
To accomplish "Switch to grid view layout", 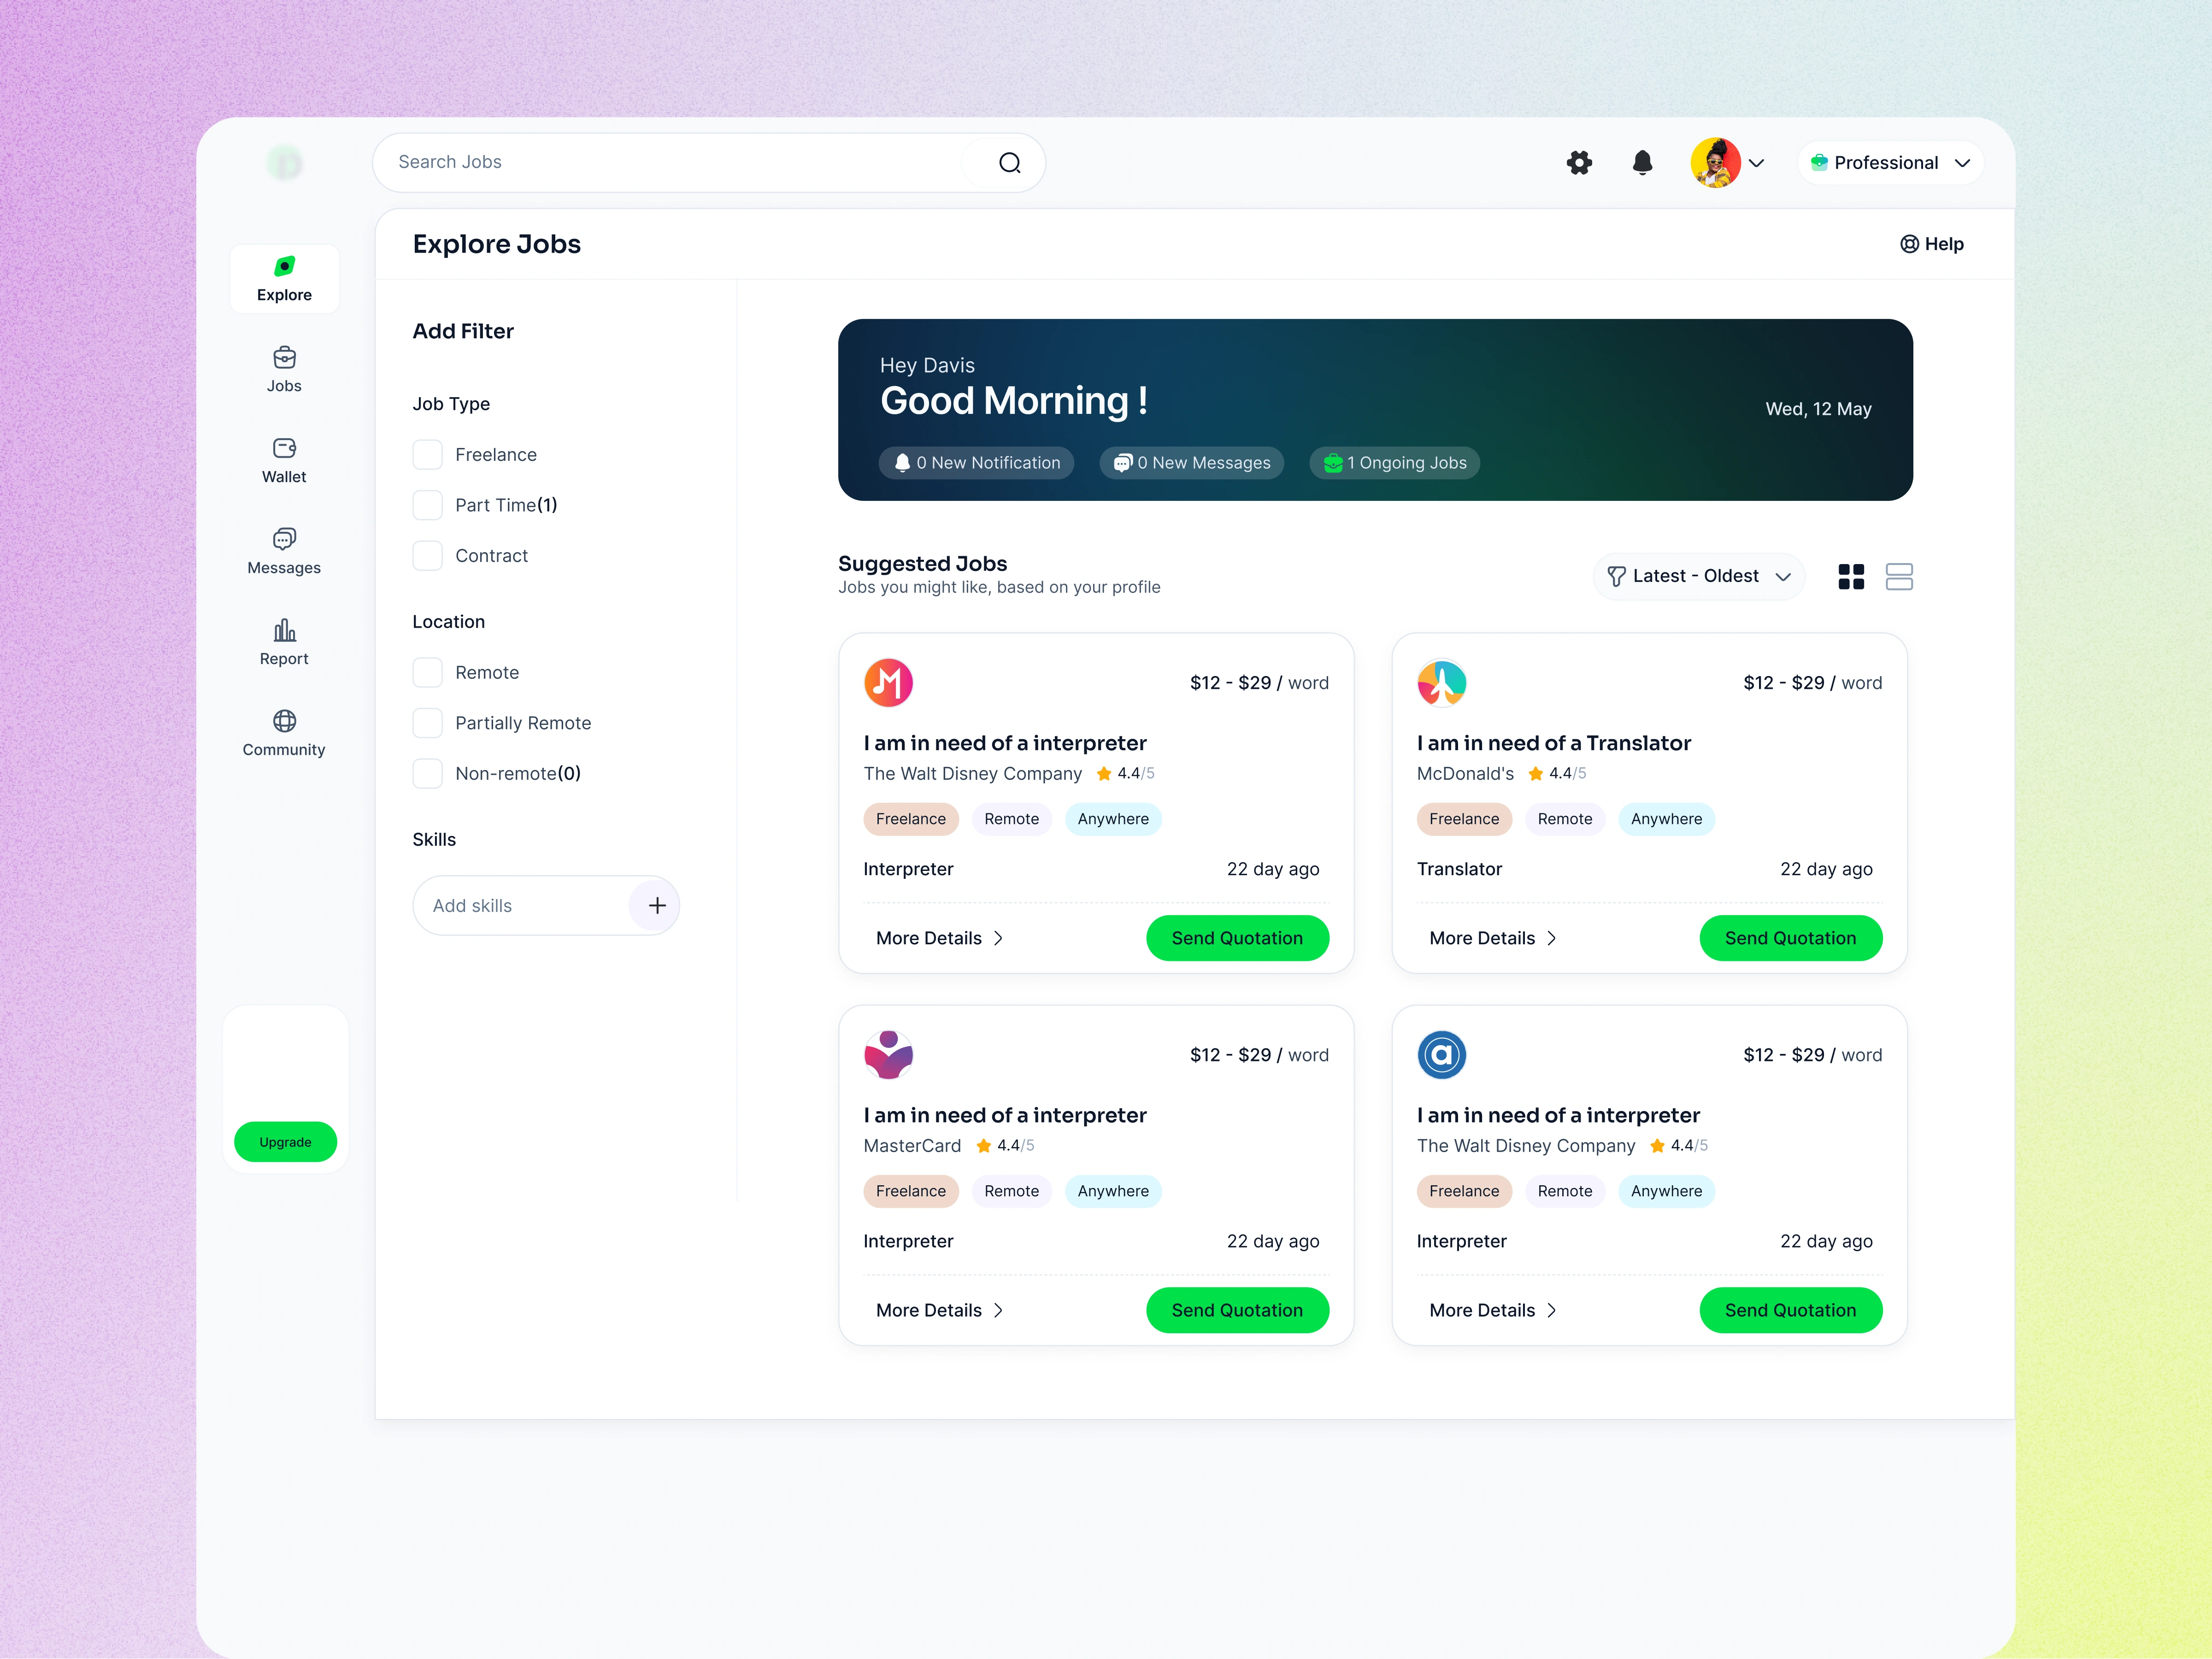I will (1851, 577).
